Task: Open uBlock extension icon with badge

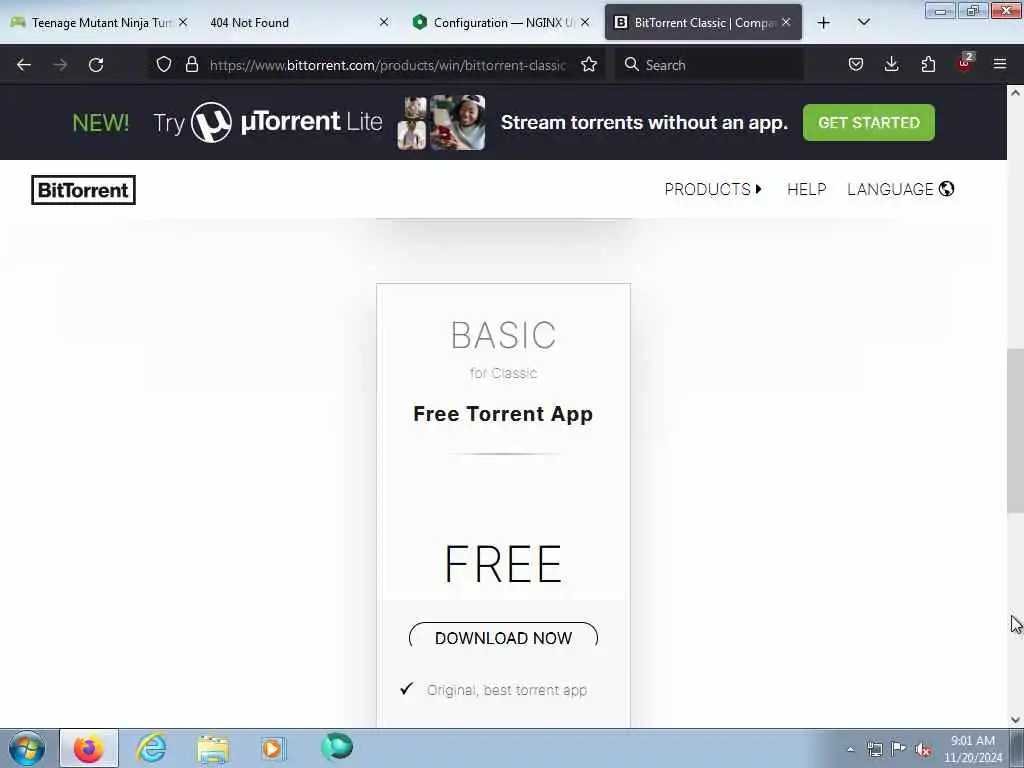Action: [965, 63]
